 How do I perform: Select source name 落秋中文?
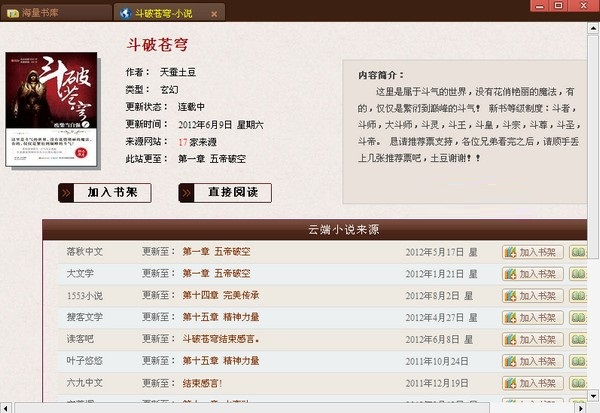[85, 251]
